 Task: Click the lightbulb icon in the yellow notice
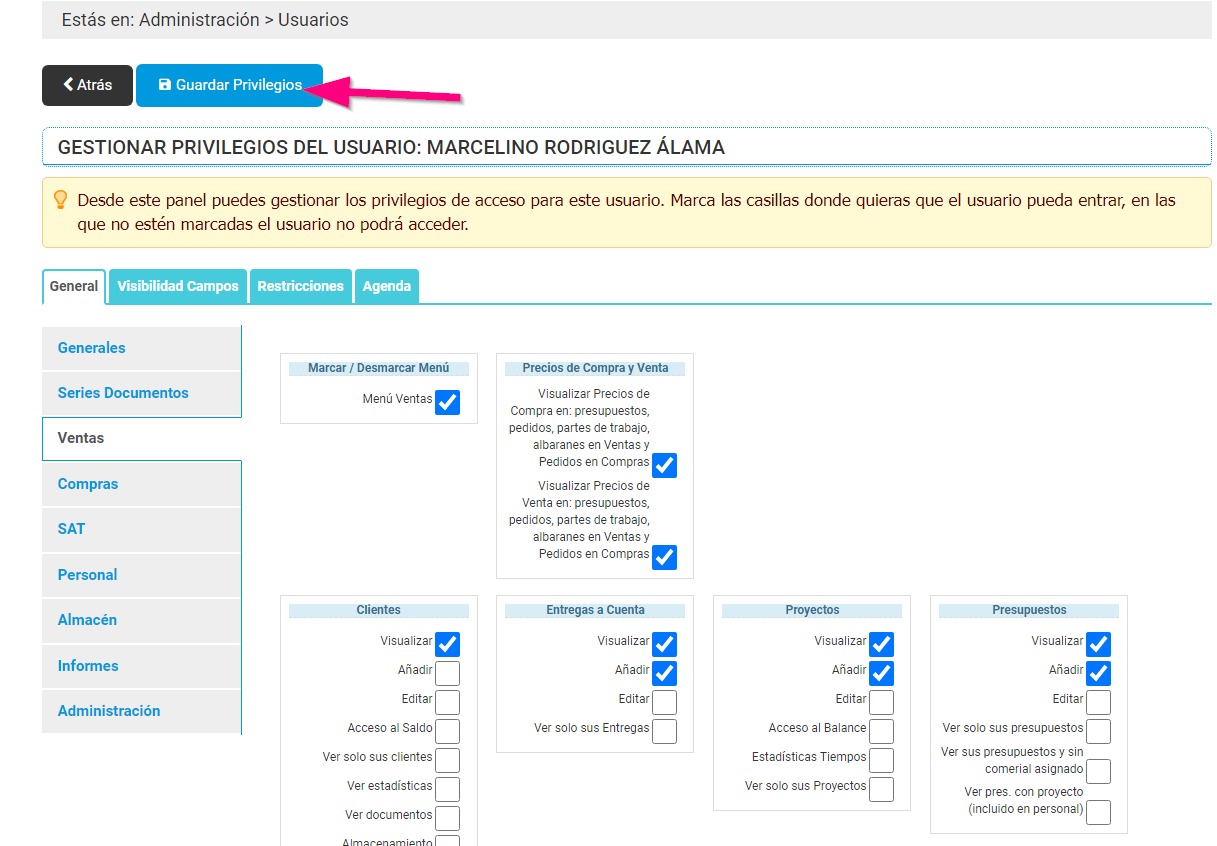point(60,200)
